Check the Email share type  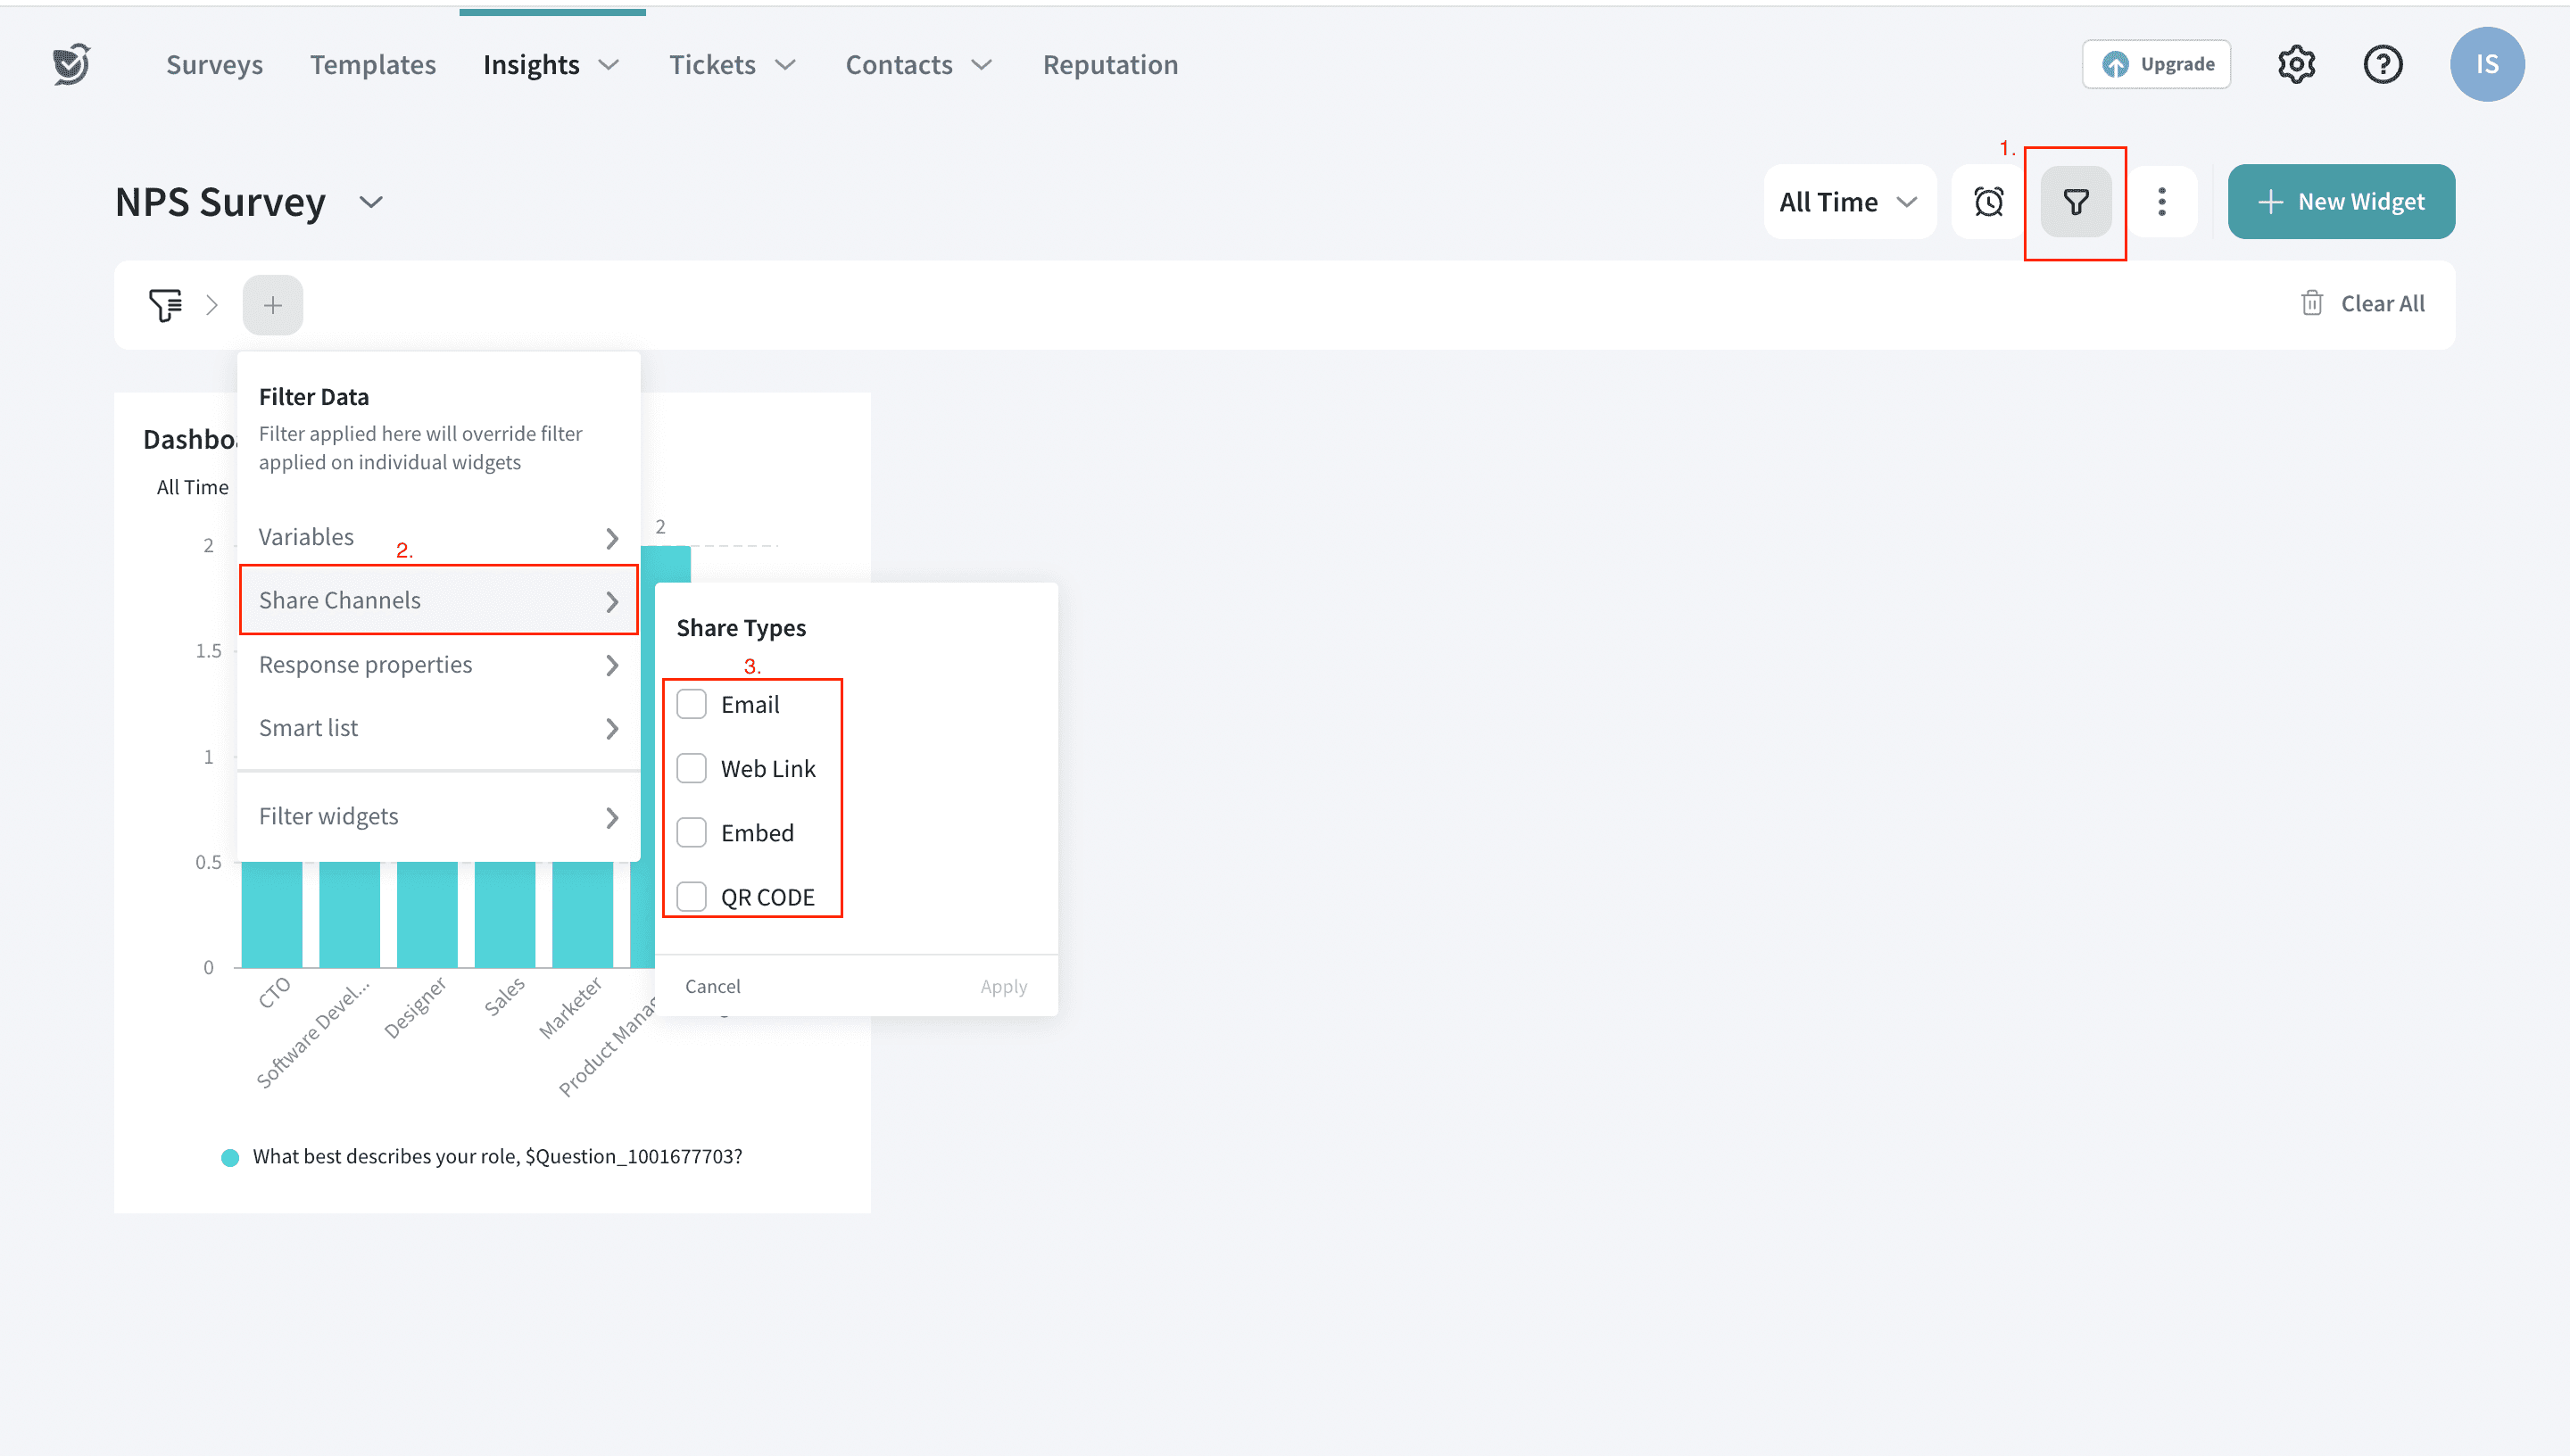point(691,705)
